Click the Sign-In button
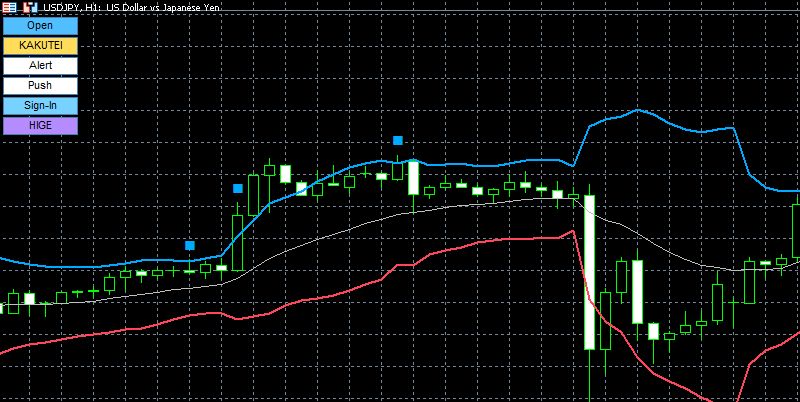This screenshot has height=402, width=800. [40, 106]
